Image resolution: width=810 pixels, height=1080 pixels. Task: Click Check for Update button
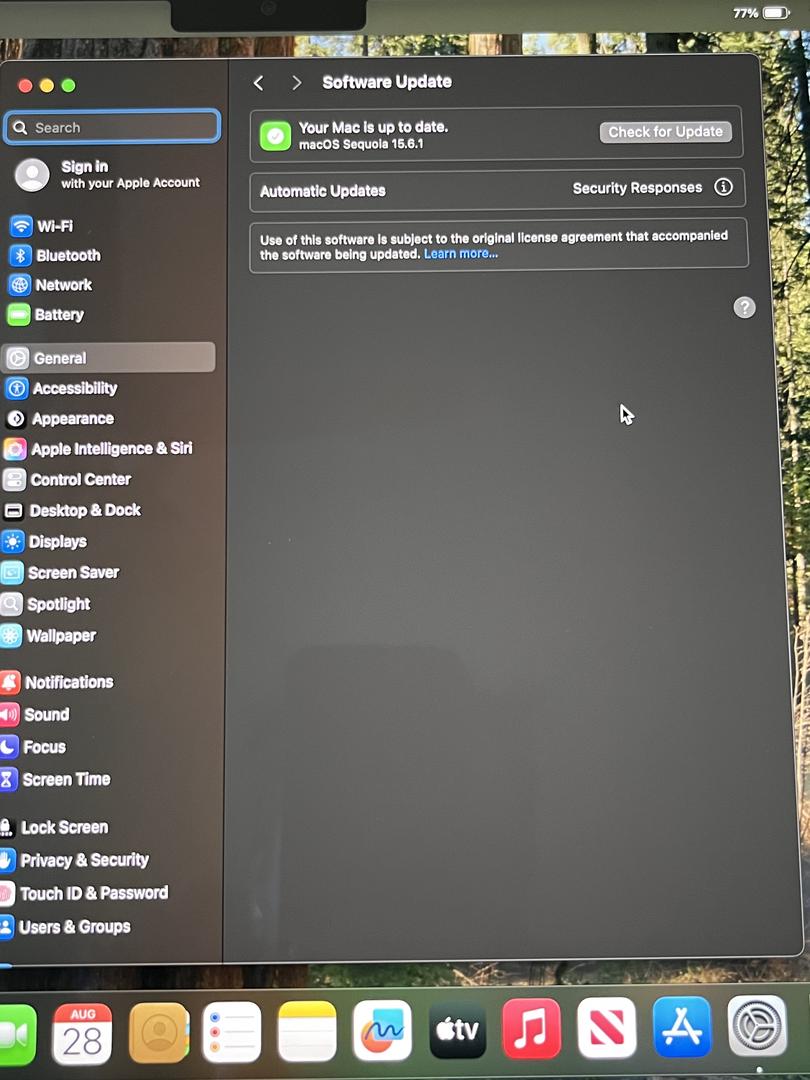click(665, 132)
